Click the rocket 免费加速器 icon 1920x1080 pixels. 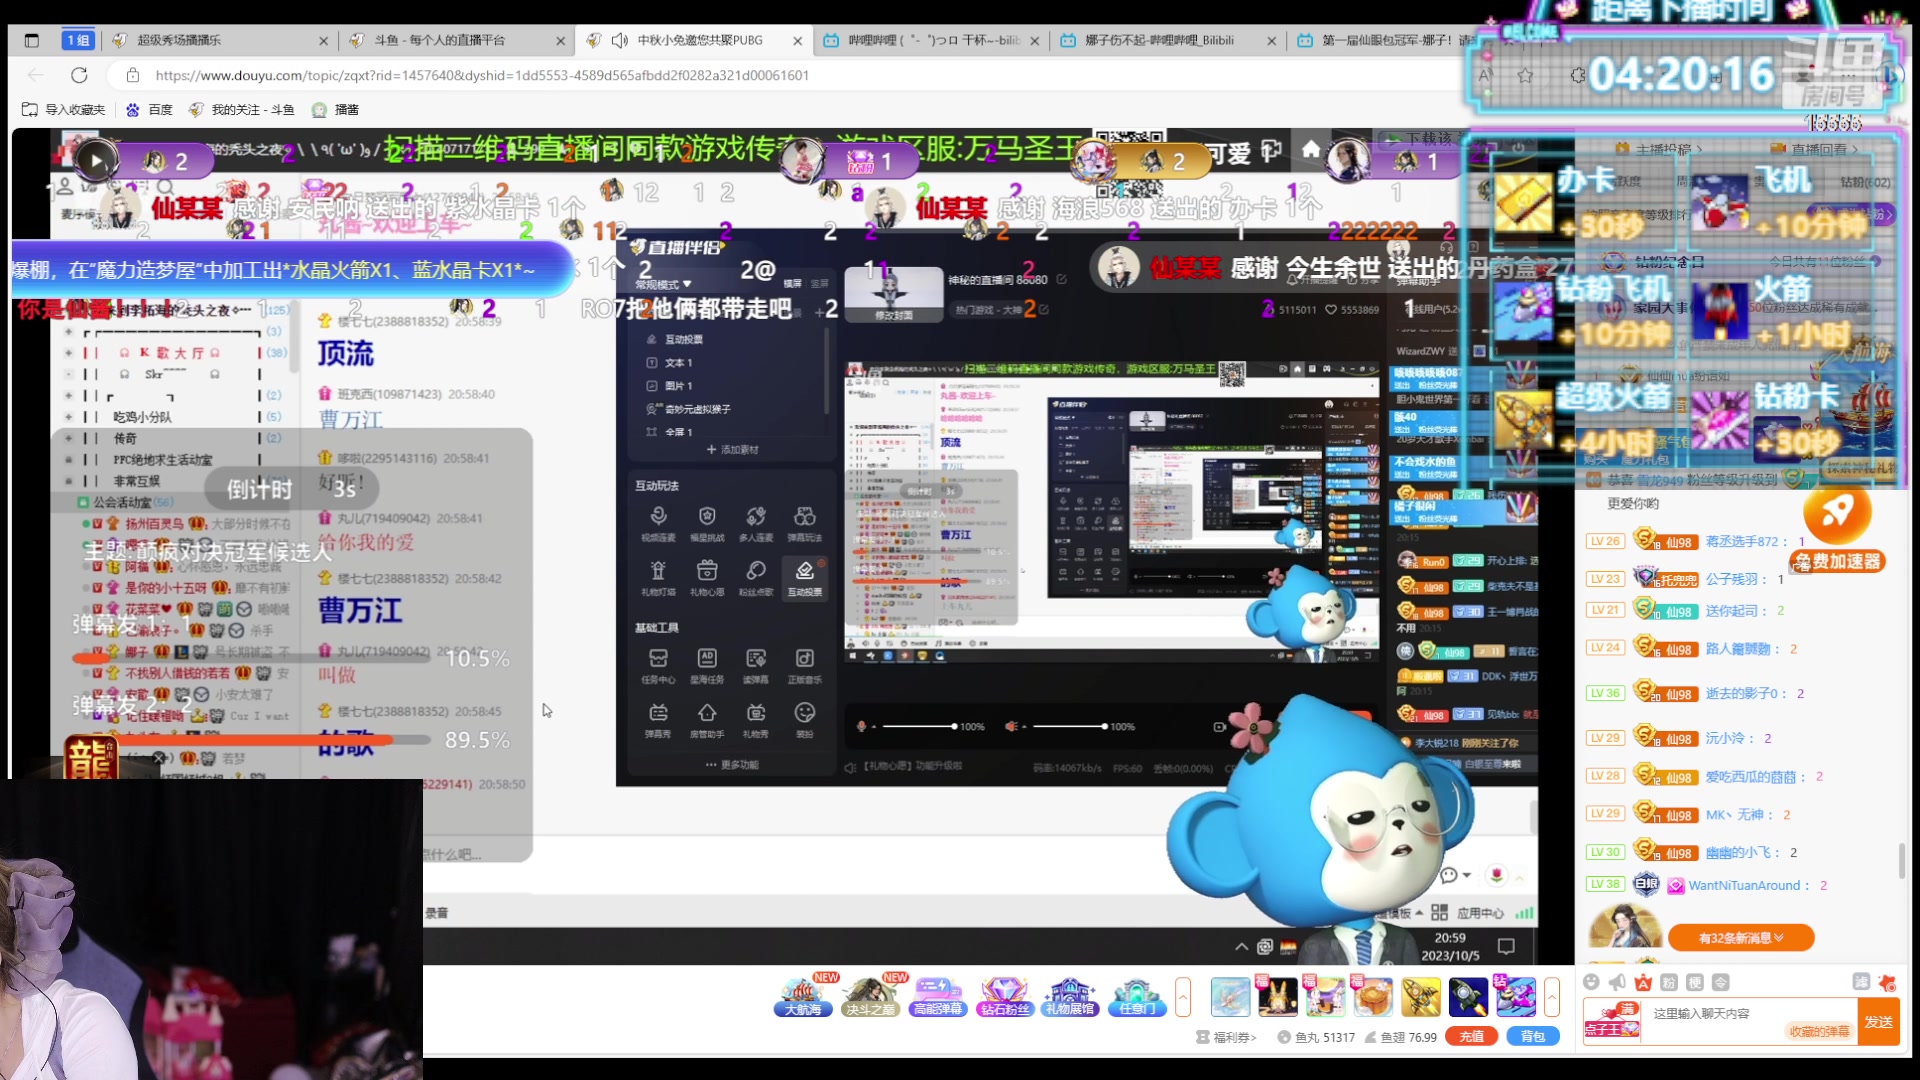[x=1838, y=532]
